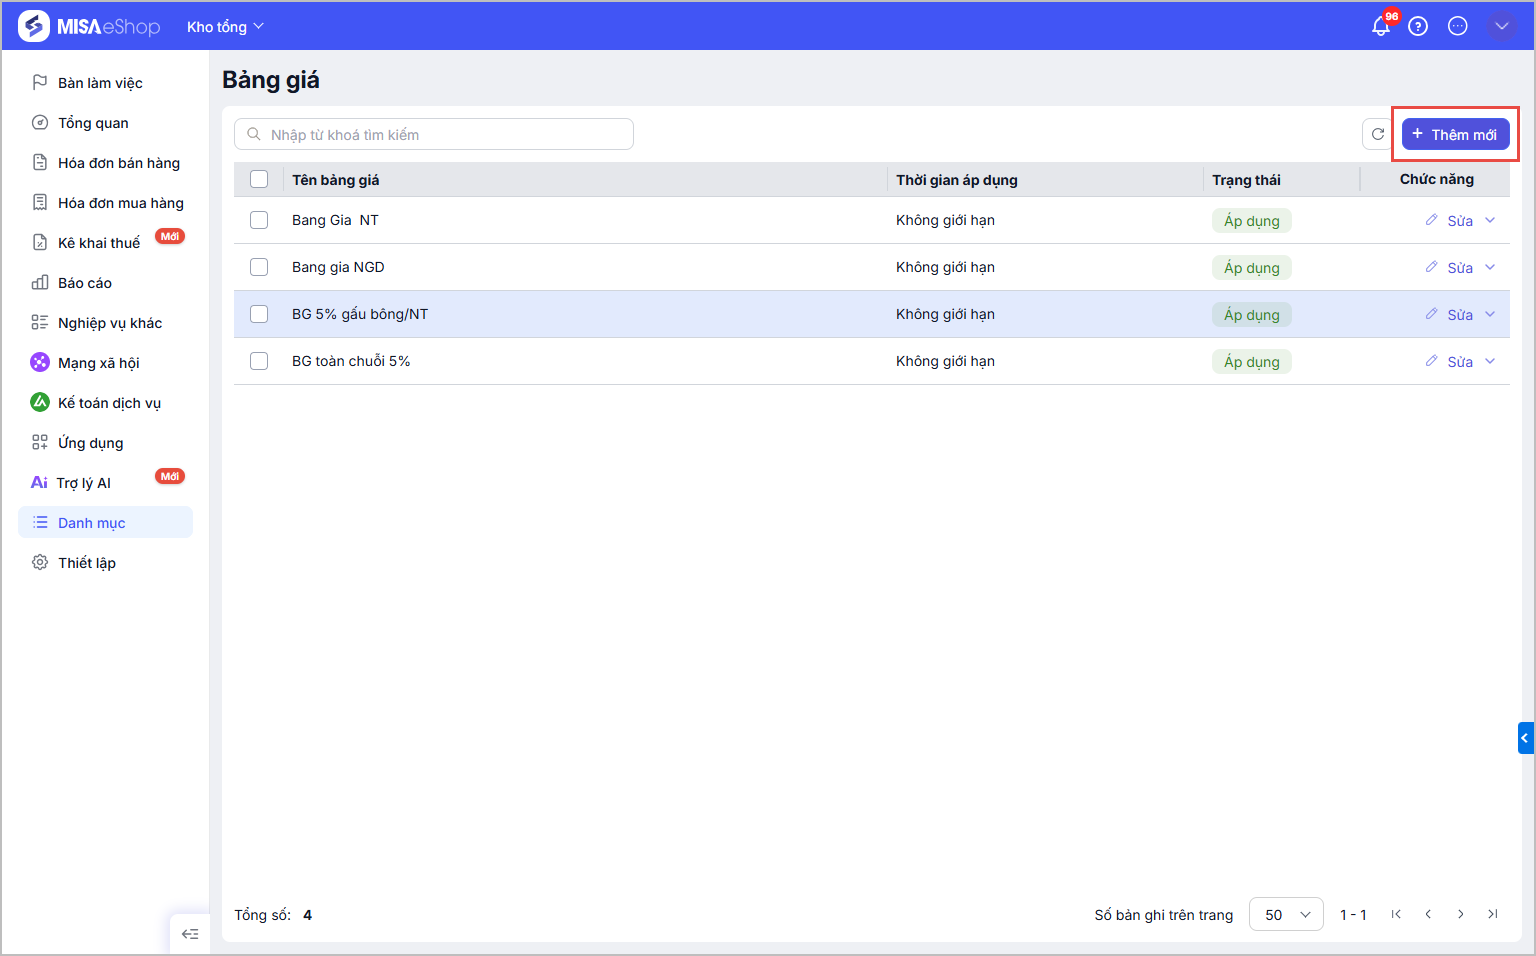Open Hóa đơn bán hàng in sidebar

click(118, 163)
